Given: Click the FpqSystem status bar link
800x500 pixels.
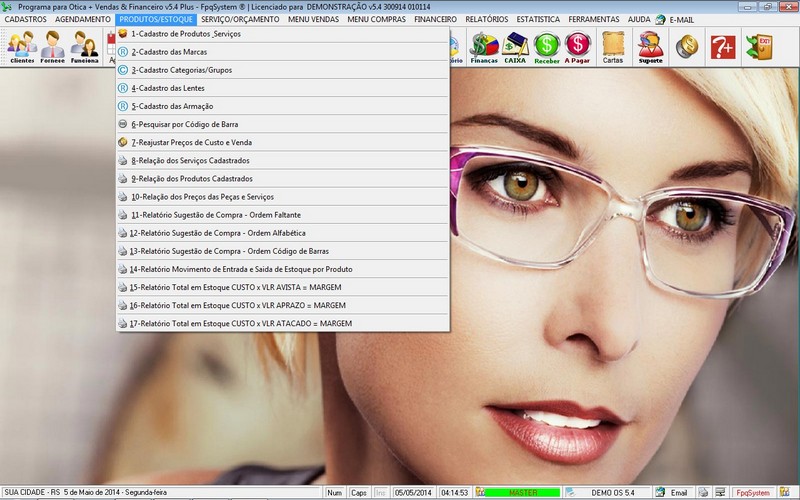Looking at the screenshot, I should point(753,492).
